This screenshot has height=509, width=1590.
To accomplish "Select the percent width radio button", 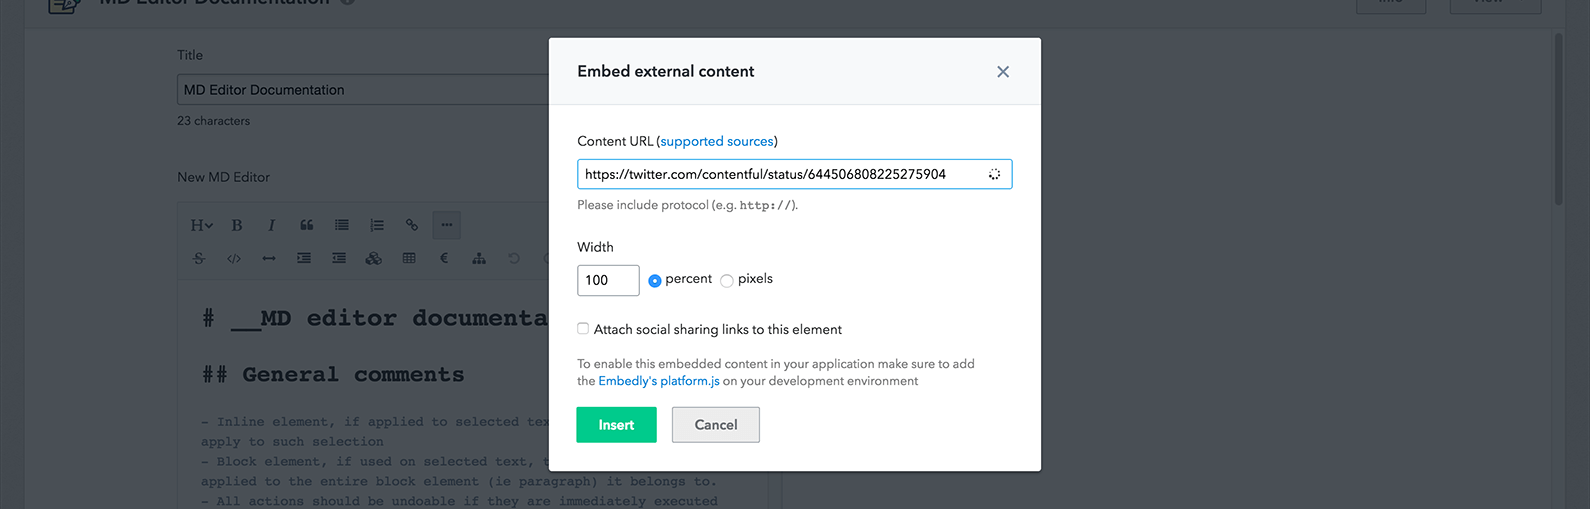I will (655, 281).
